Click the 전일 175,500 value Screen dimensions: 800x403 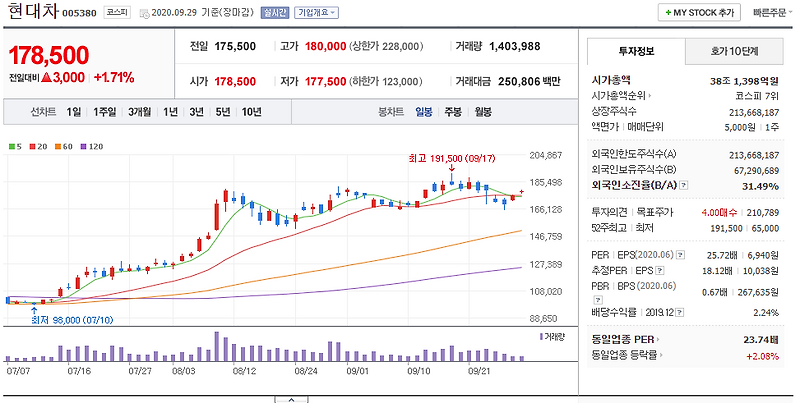(235, 46)
